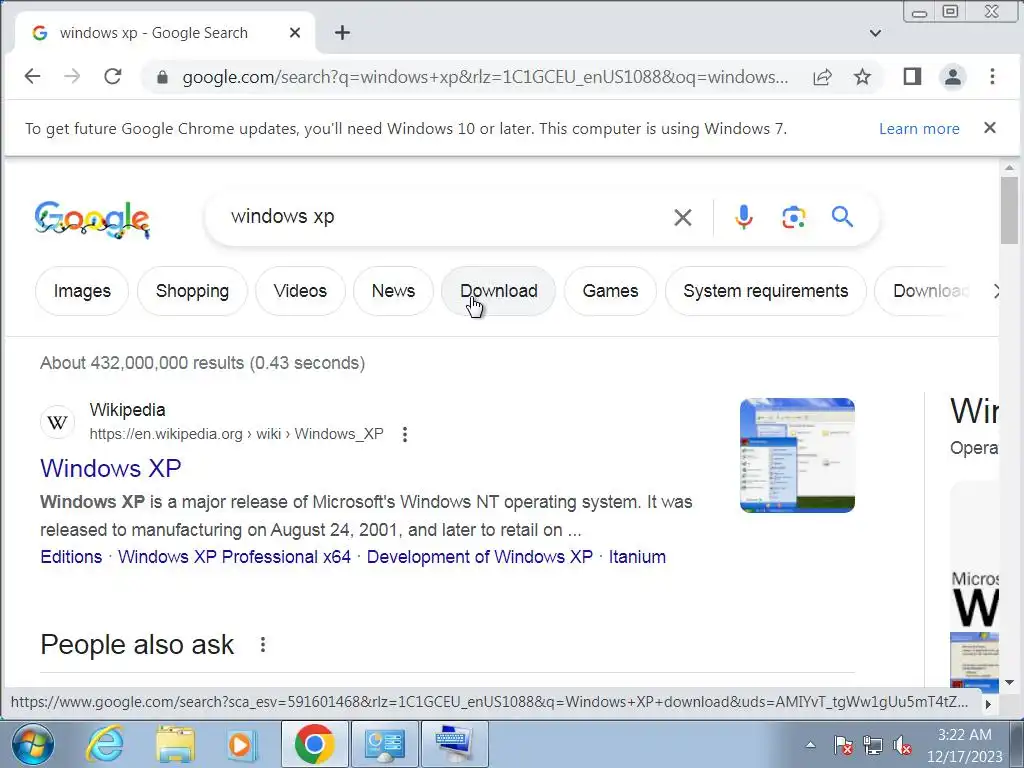Expand the tab search dropdown arrow
The height and width of the screenshot is (768, 1024).
click(875, 33)
